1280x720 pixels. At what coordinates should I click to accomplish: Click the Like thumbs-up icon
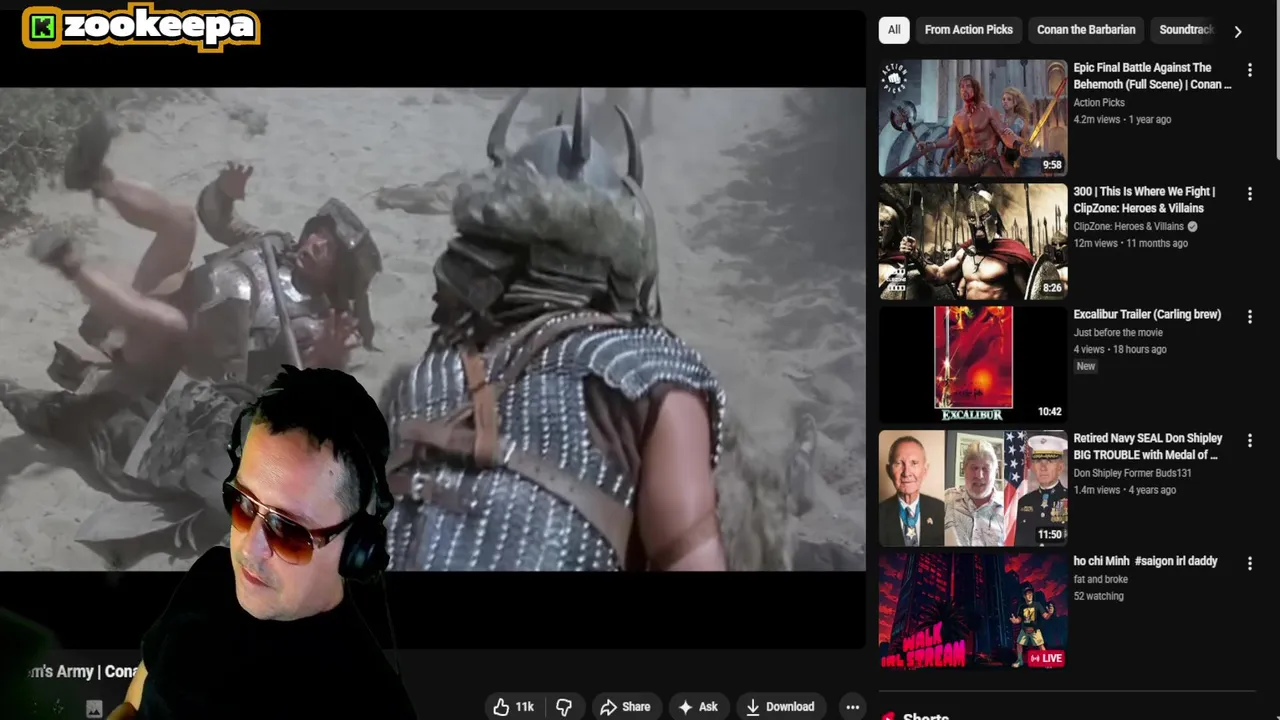(501, 707)
